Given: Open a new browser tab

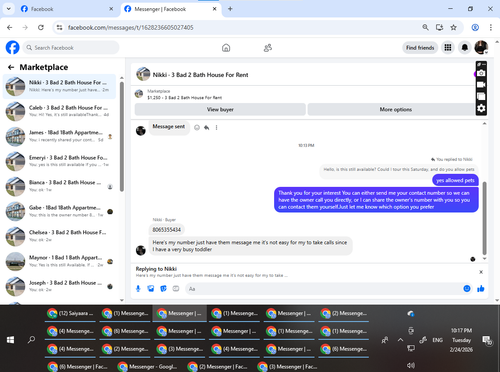Looking at the screenshot, I should 230,9.
